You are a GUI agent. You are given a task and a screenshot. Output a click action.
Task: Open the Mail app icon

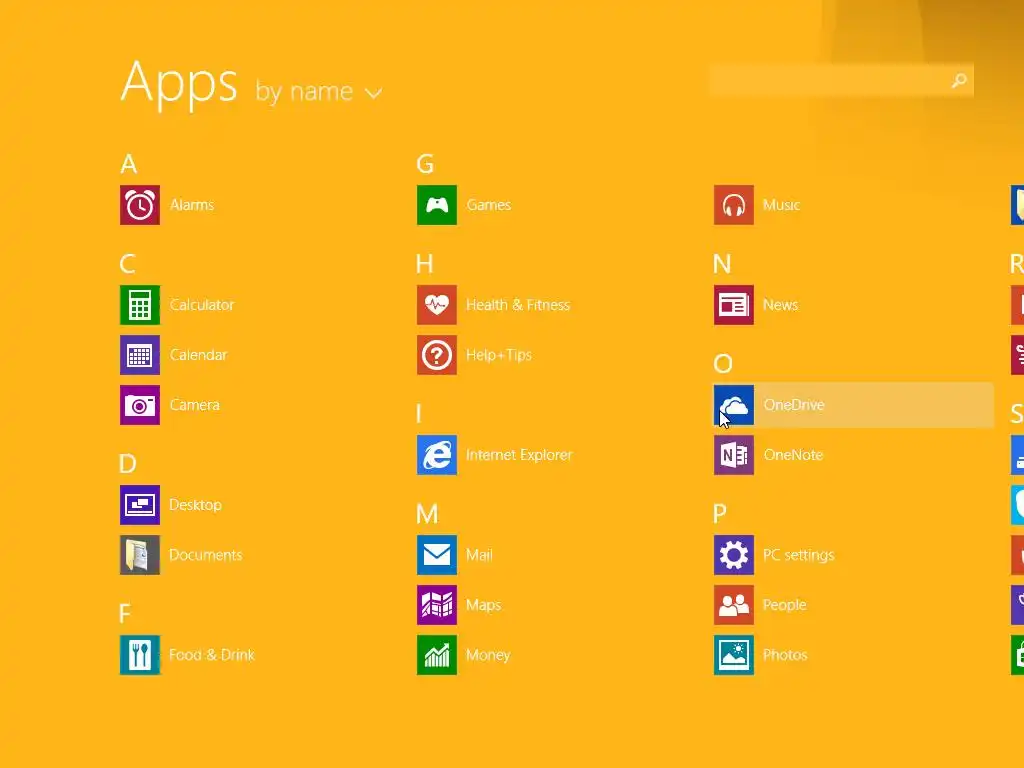[437, 555]
